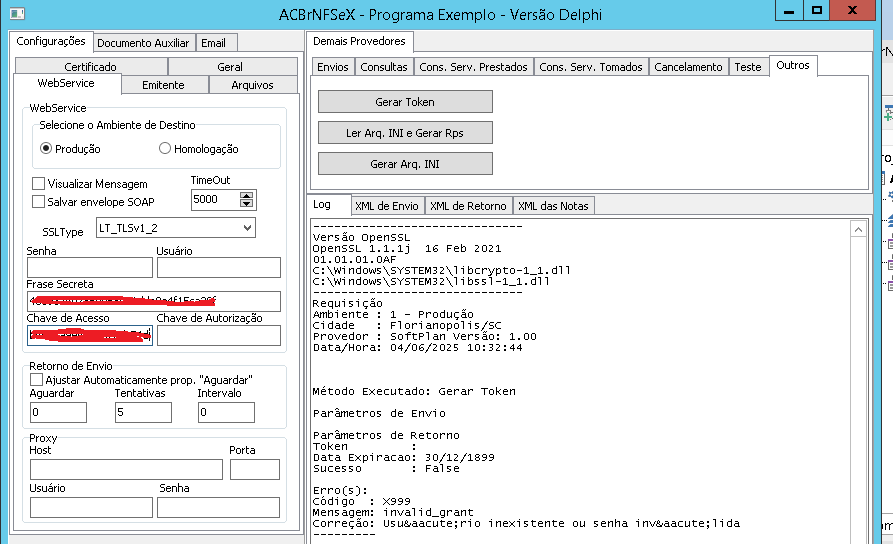
Task: Click the Gerar Token button
Action: tap(405, 101)
